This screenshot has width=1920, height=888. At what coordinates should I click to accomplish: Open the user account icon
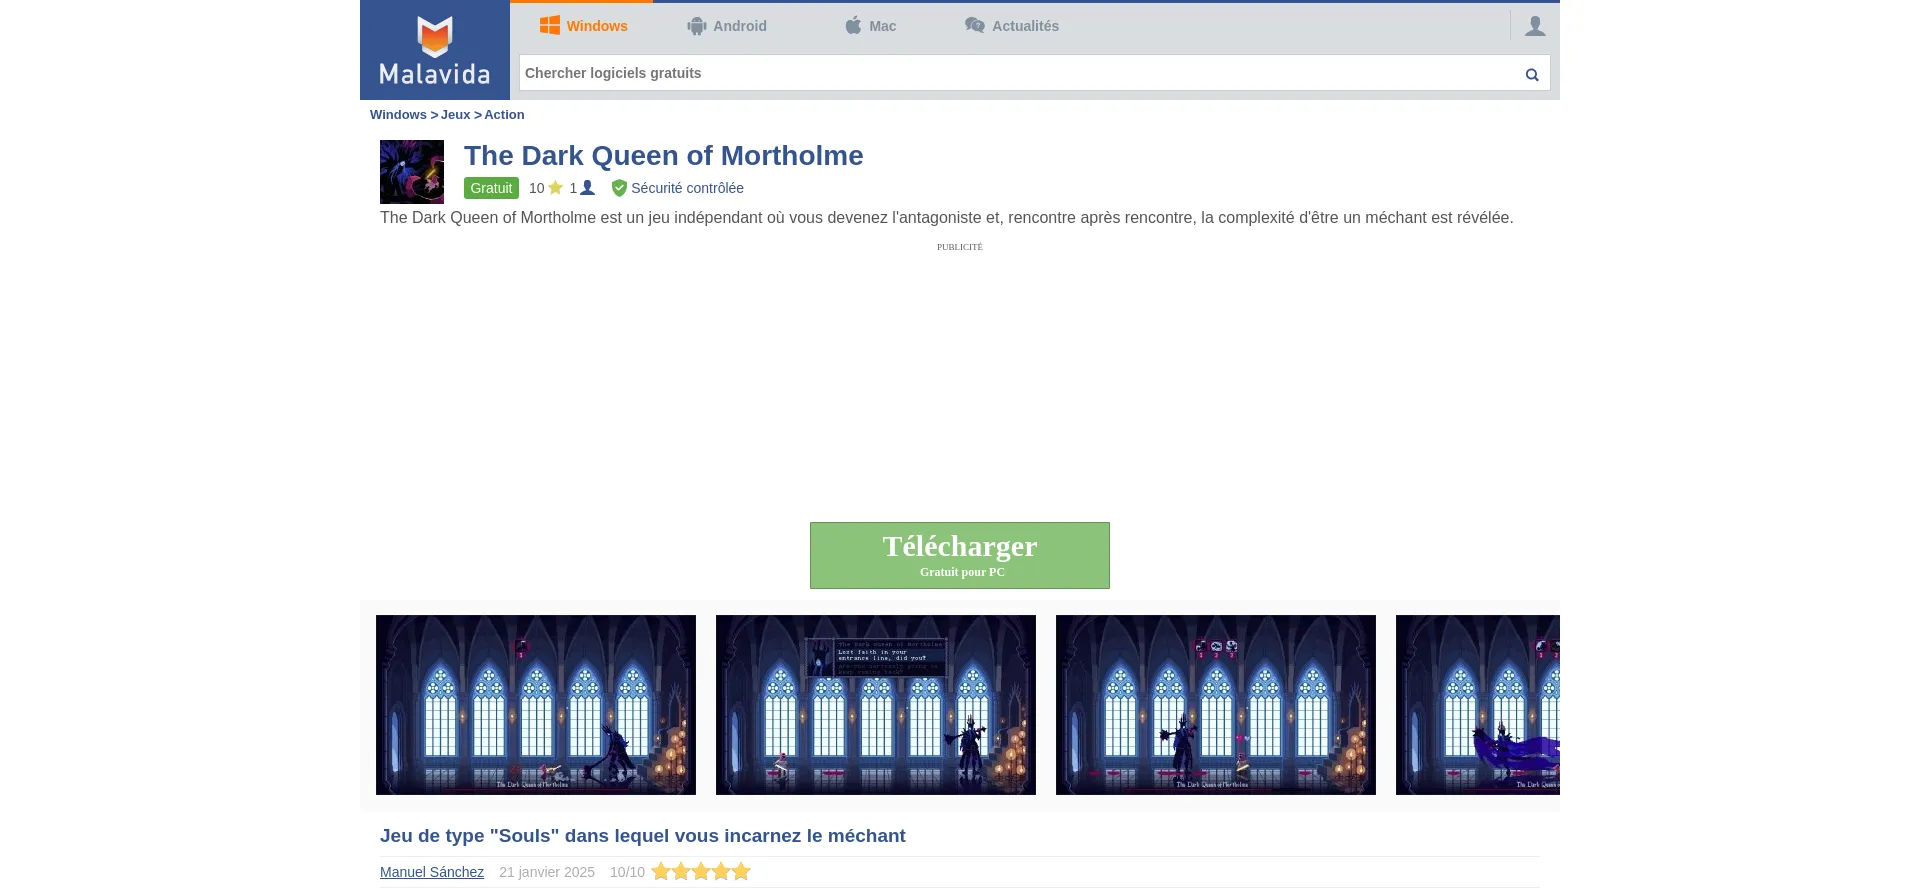tap(1535, 26)
